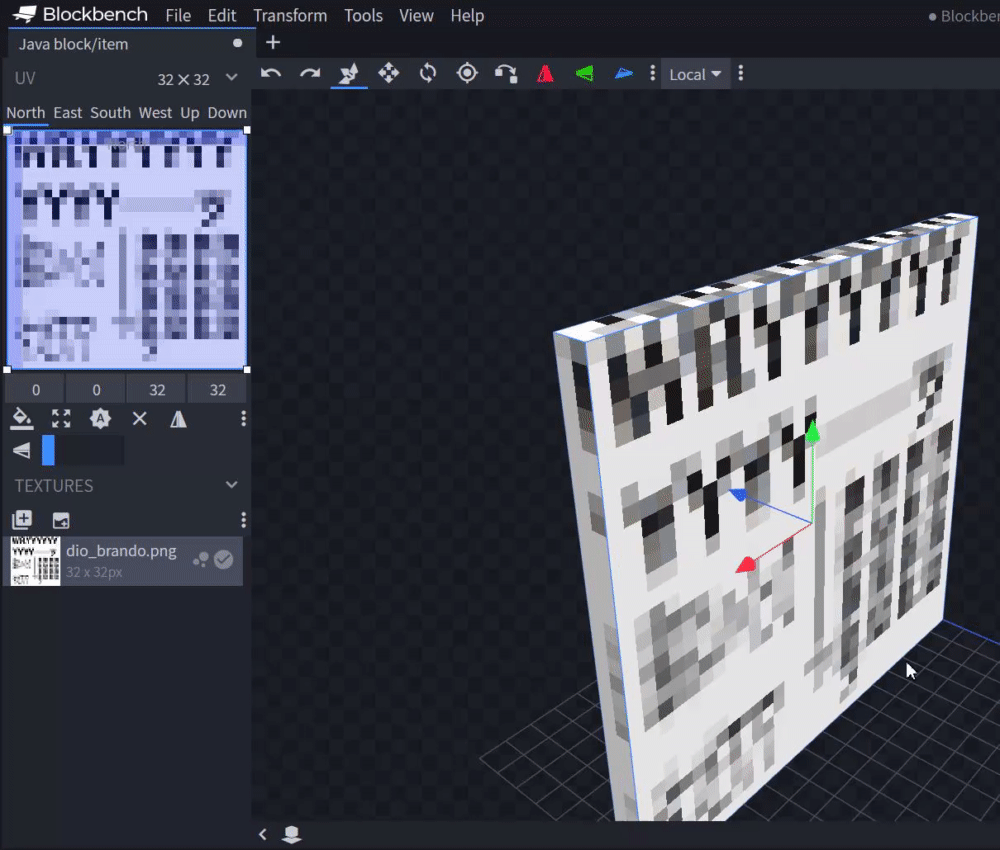The height and width of the screenshot is (850, 1000).
Task: Toggle particle texture on dio_brando.png
Action: coord(201,560)
